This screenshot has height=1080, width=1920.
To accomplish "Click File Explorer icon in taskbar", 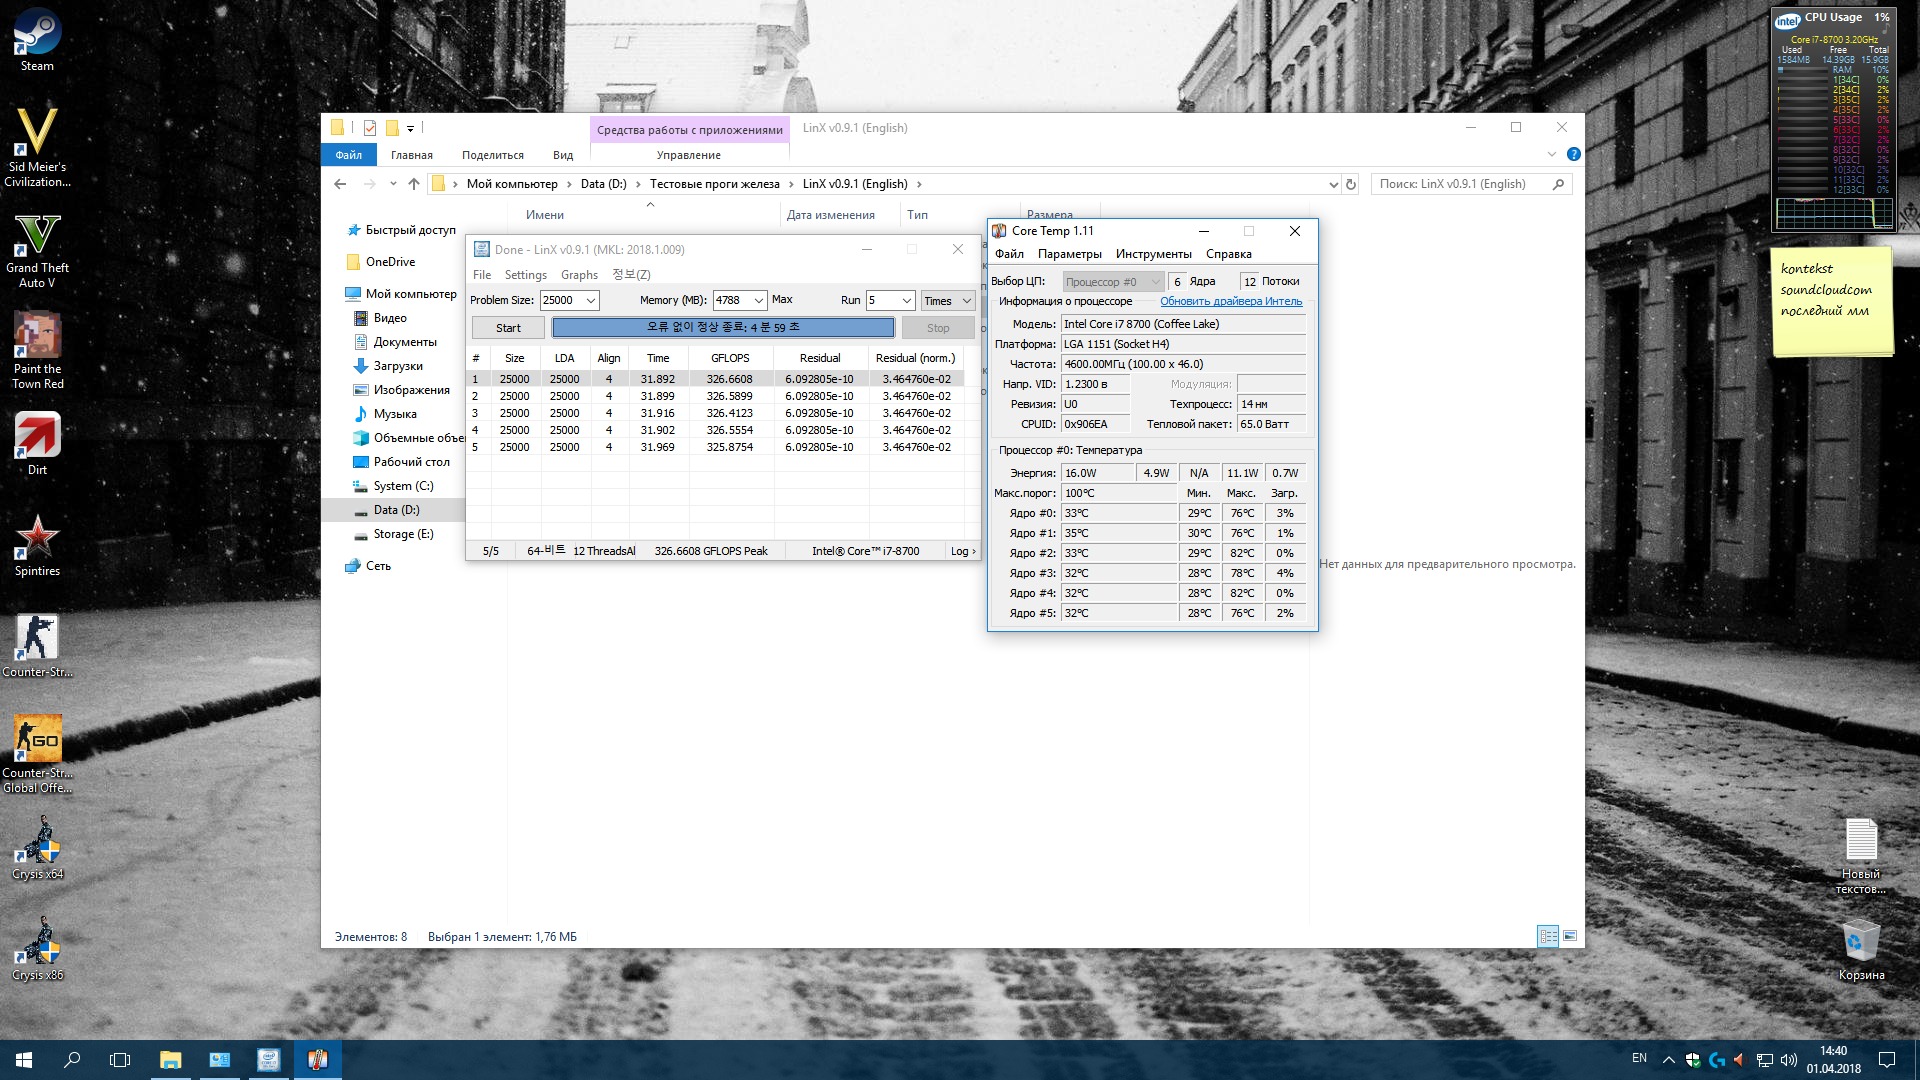I will [x=170, y=1060].
